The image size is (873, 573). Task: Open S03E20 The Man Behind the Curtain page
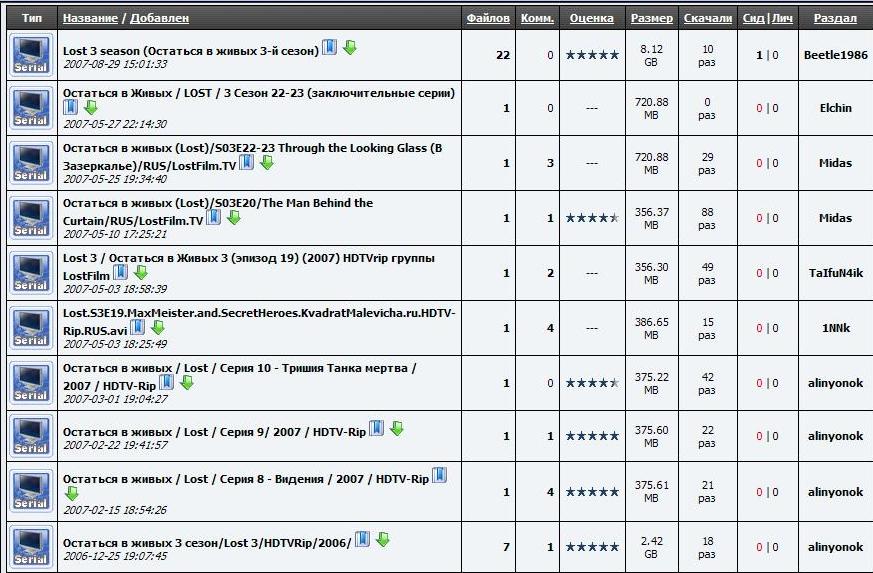point(218,212)
